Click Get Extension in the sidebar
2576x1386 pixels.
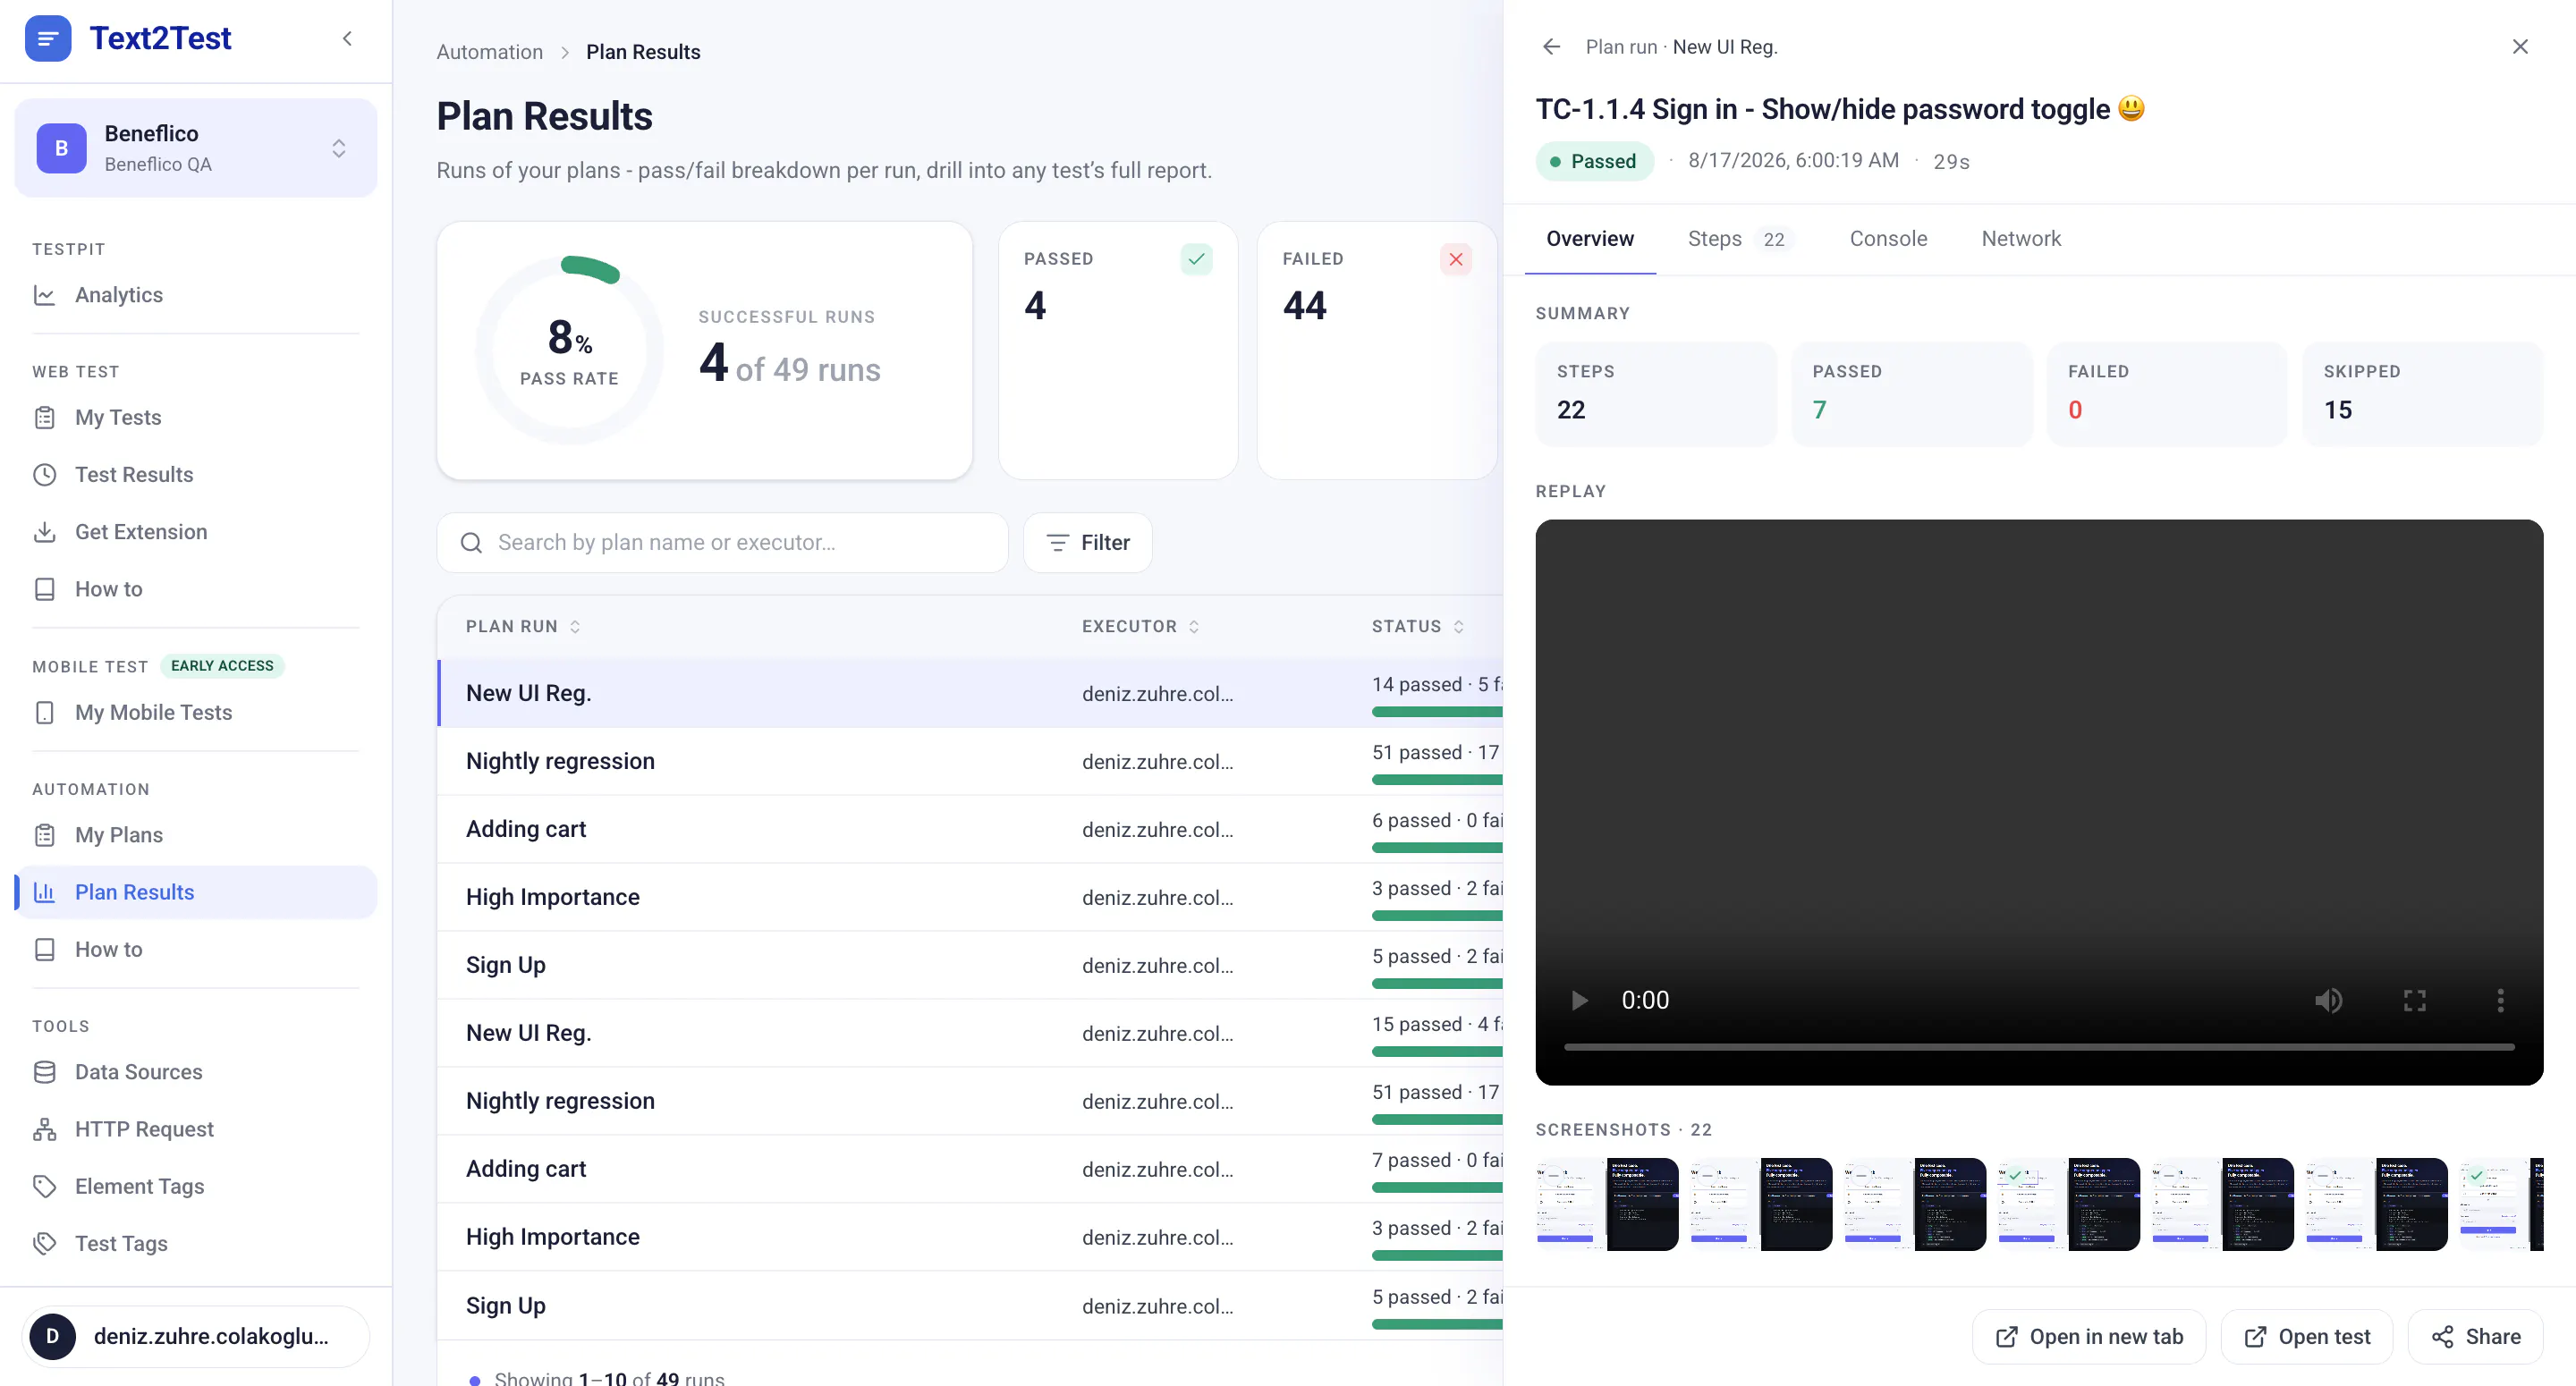click(x=196, y=532)
